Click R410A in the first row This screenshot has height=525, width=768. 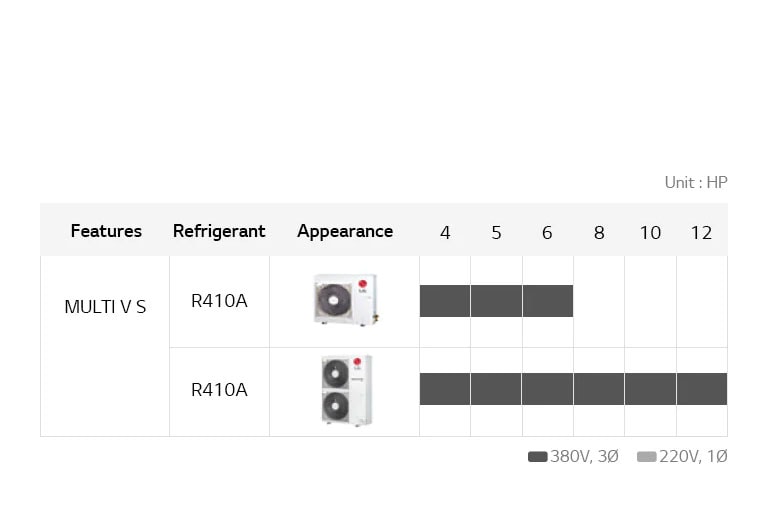pos(219,301)
